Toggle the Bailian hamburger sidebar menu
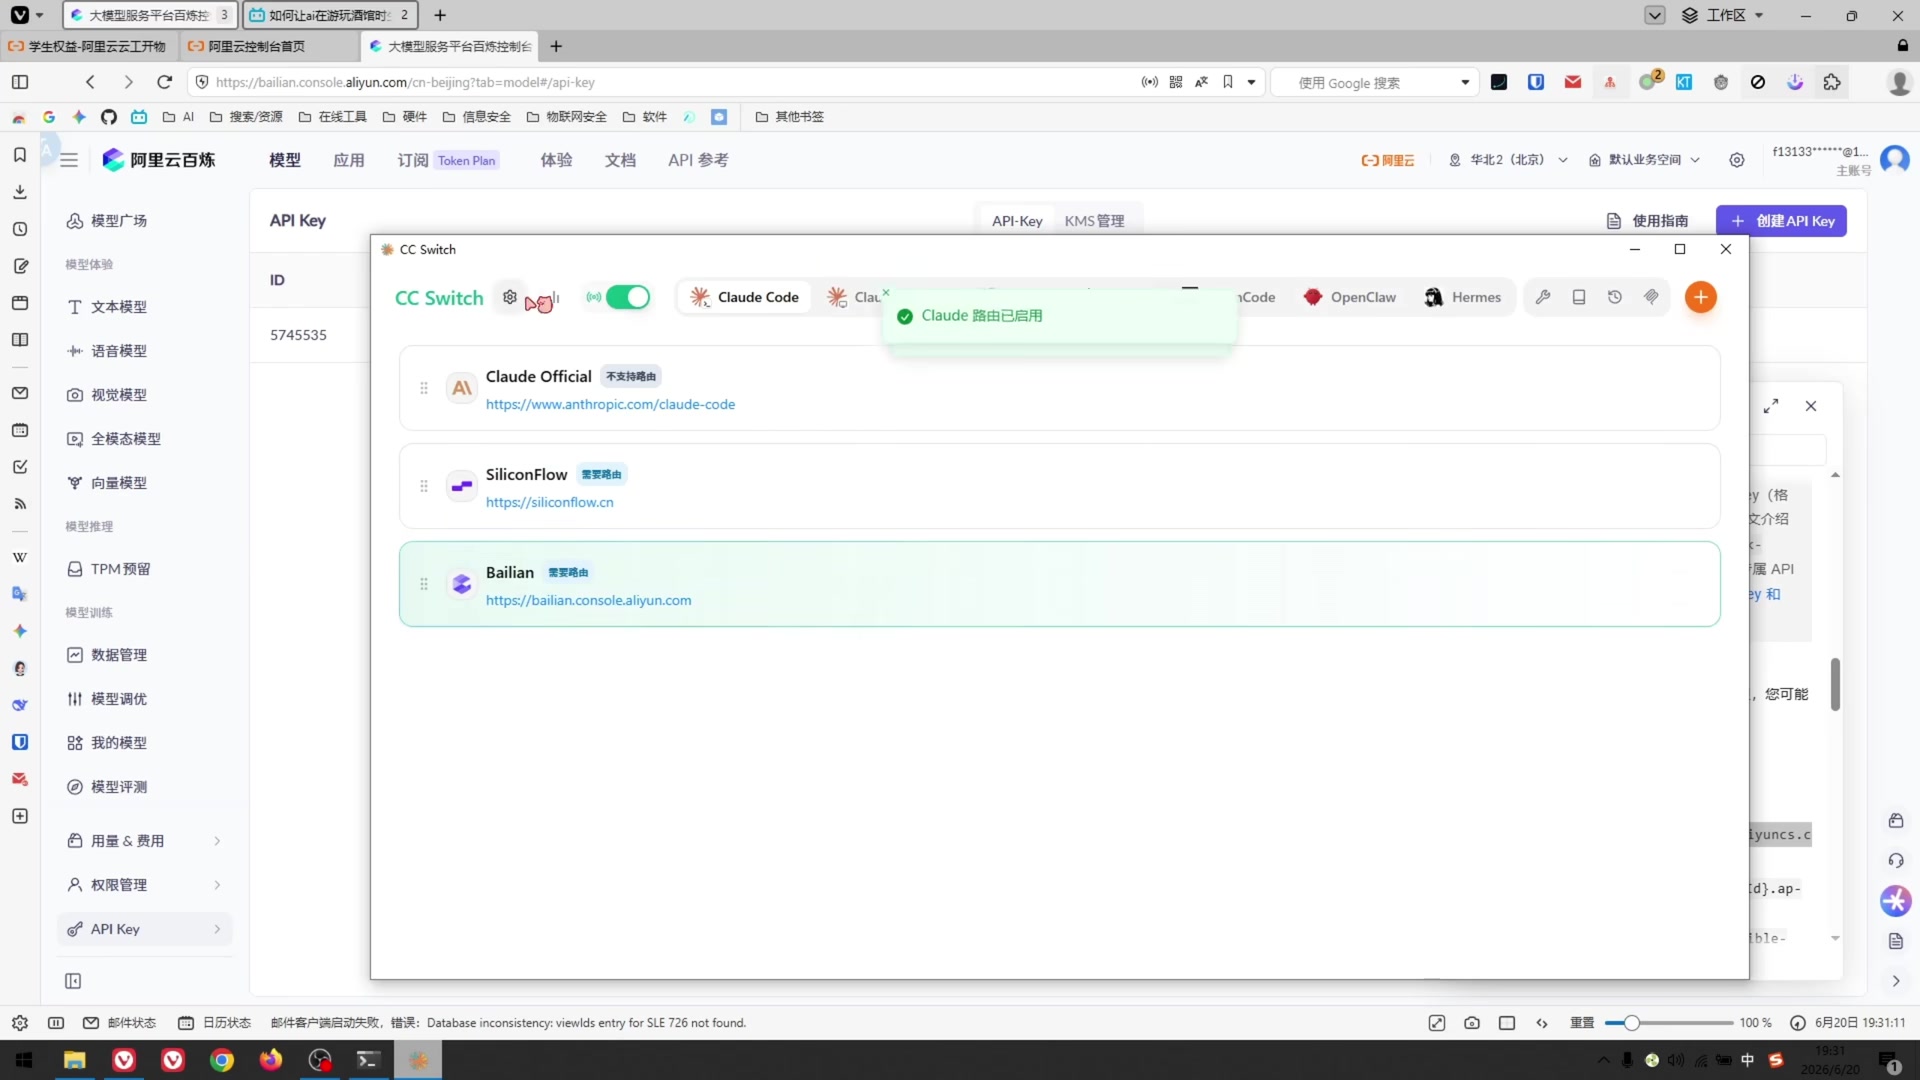 pyautogui.click(x=69, y=160)
